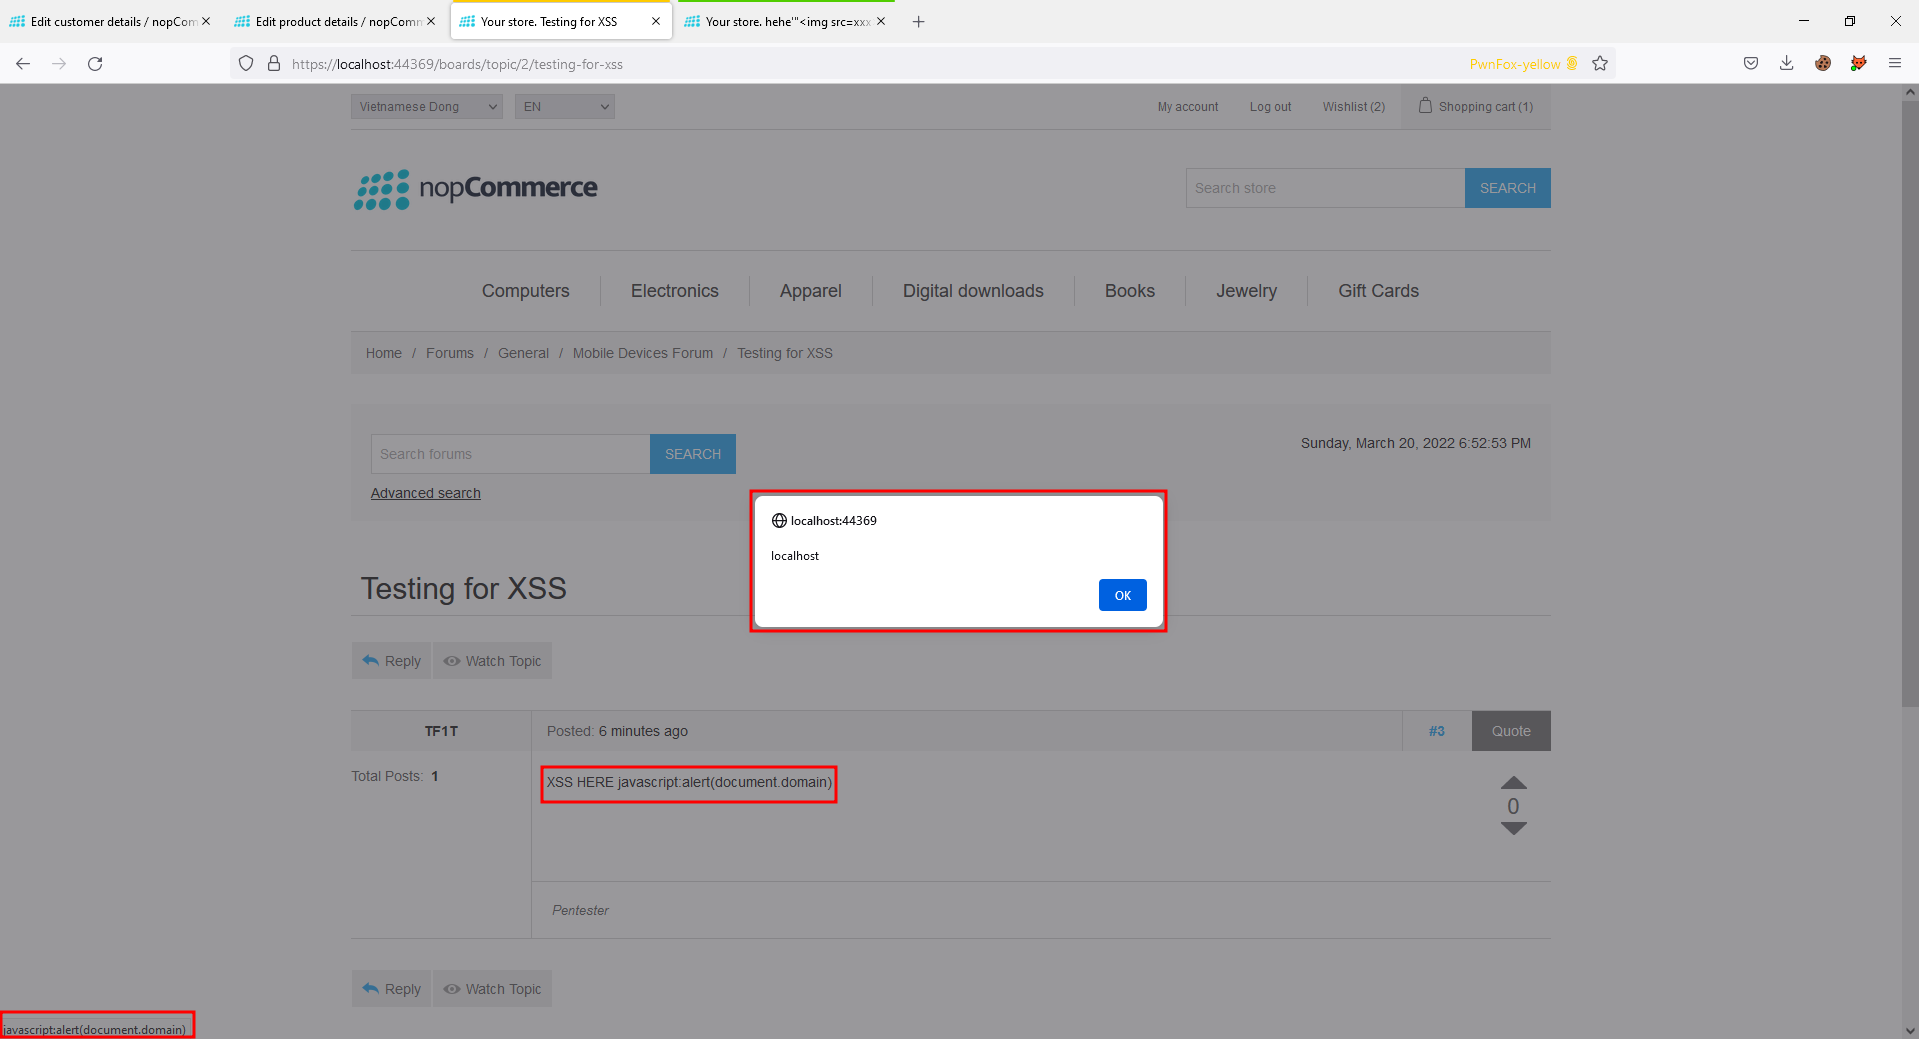
Task: Open the Vietnamese Dong currency dropdown
Action: 426,106
